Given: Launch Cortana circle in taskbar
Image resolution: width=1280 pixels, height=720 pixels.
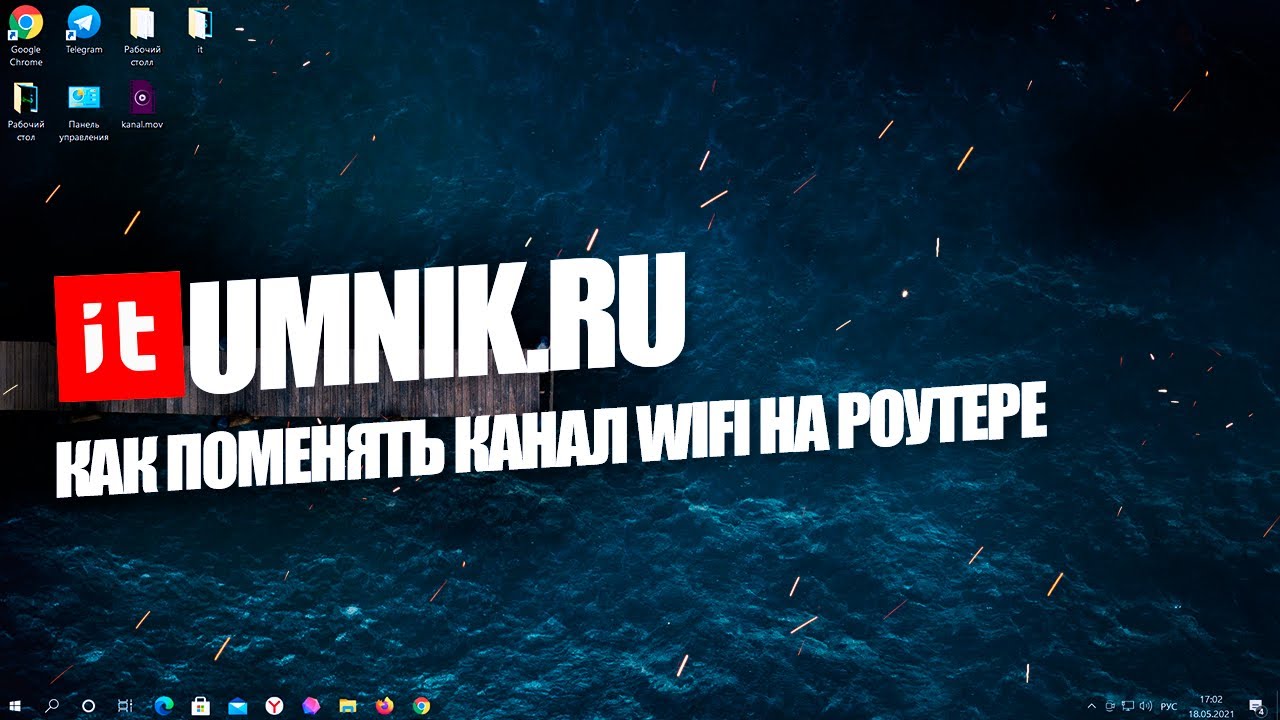Looking at the screenshot, I should (x=88, y=706).
